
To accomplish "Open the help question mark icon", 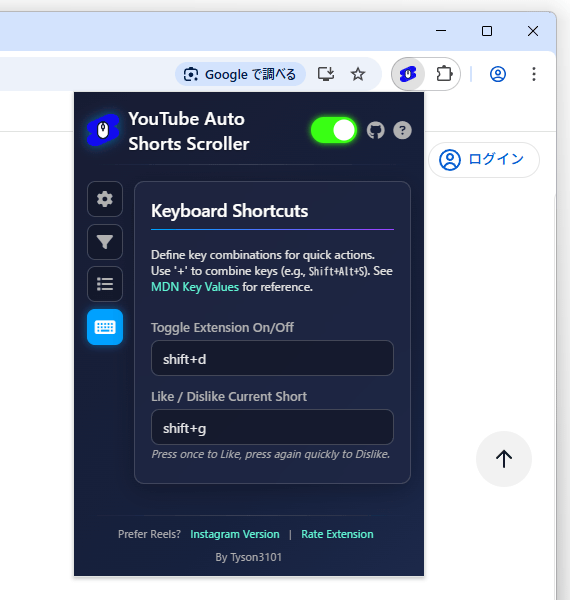I will point(402,130).
